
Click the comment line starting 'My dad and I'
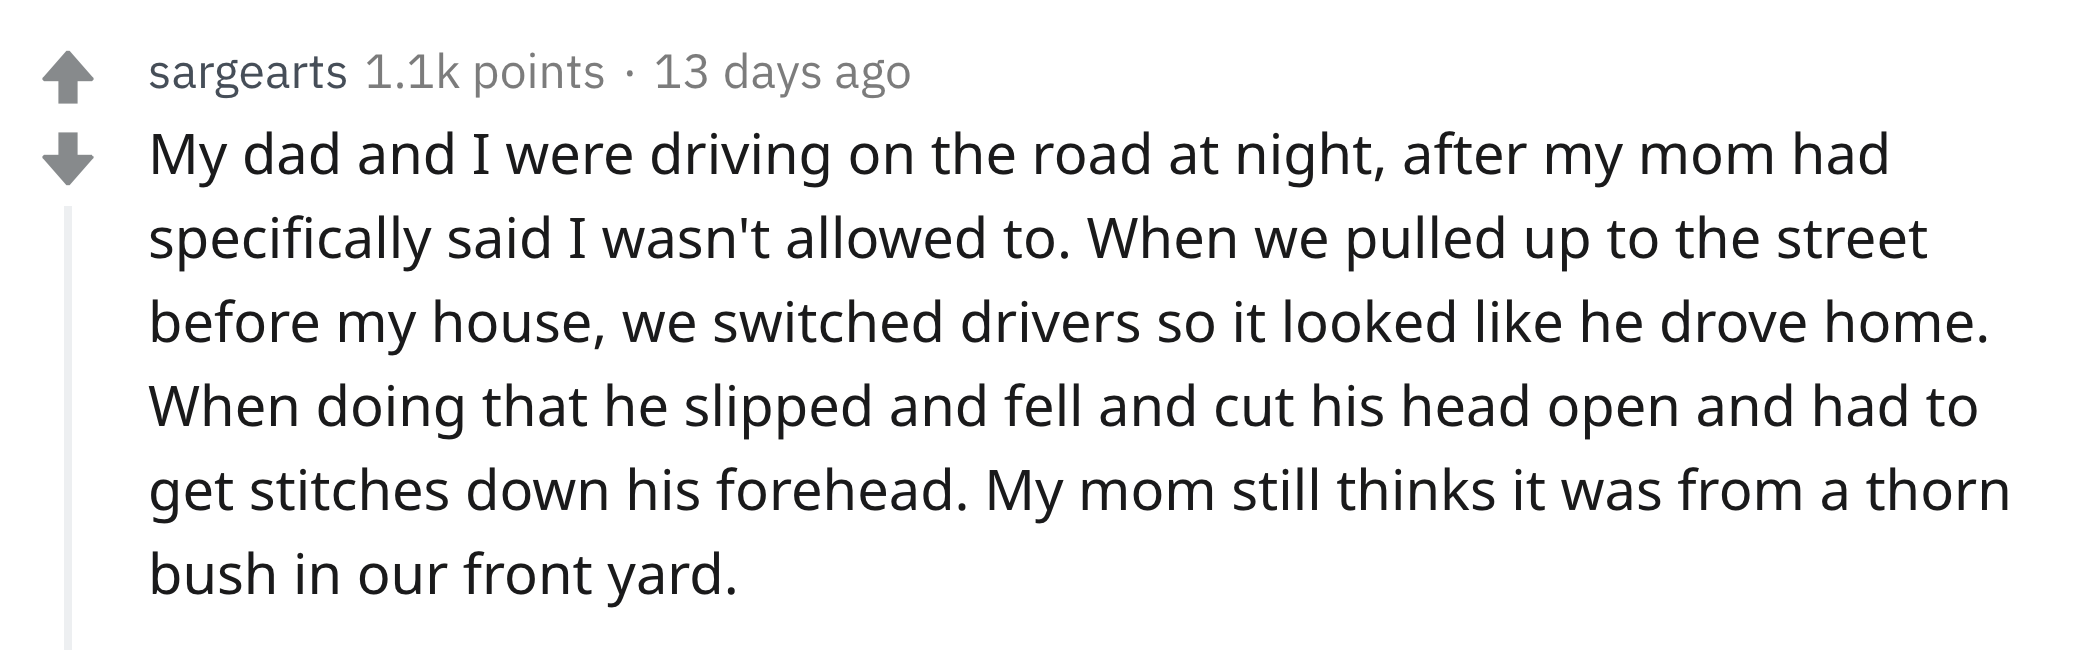tap(1019, 156)
